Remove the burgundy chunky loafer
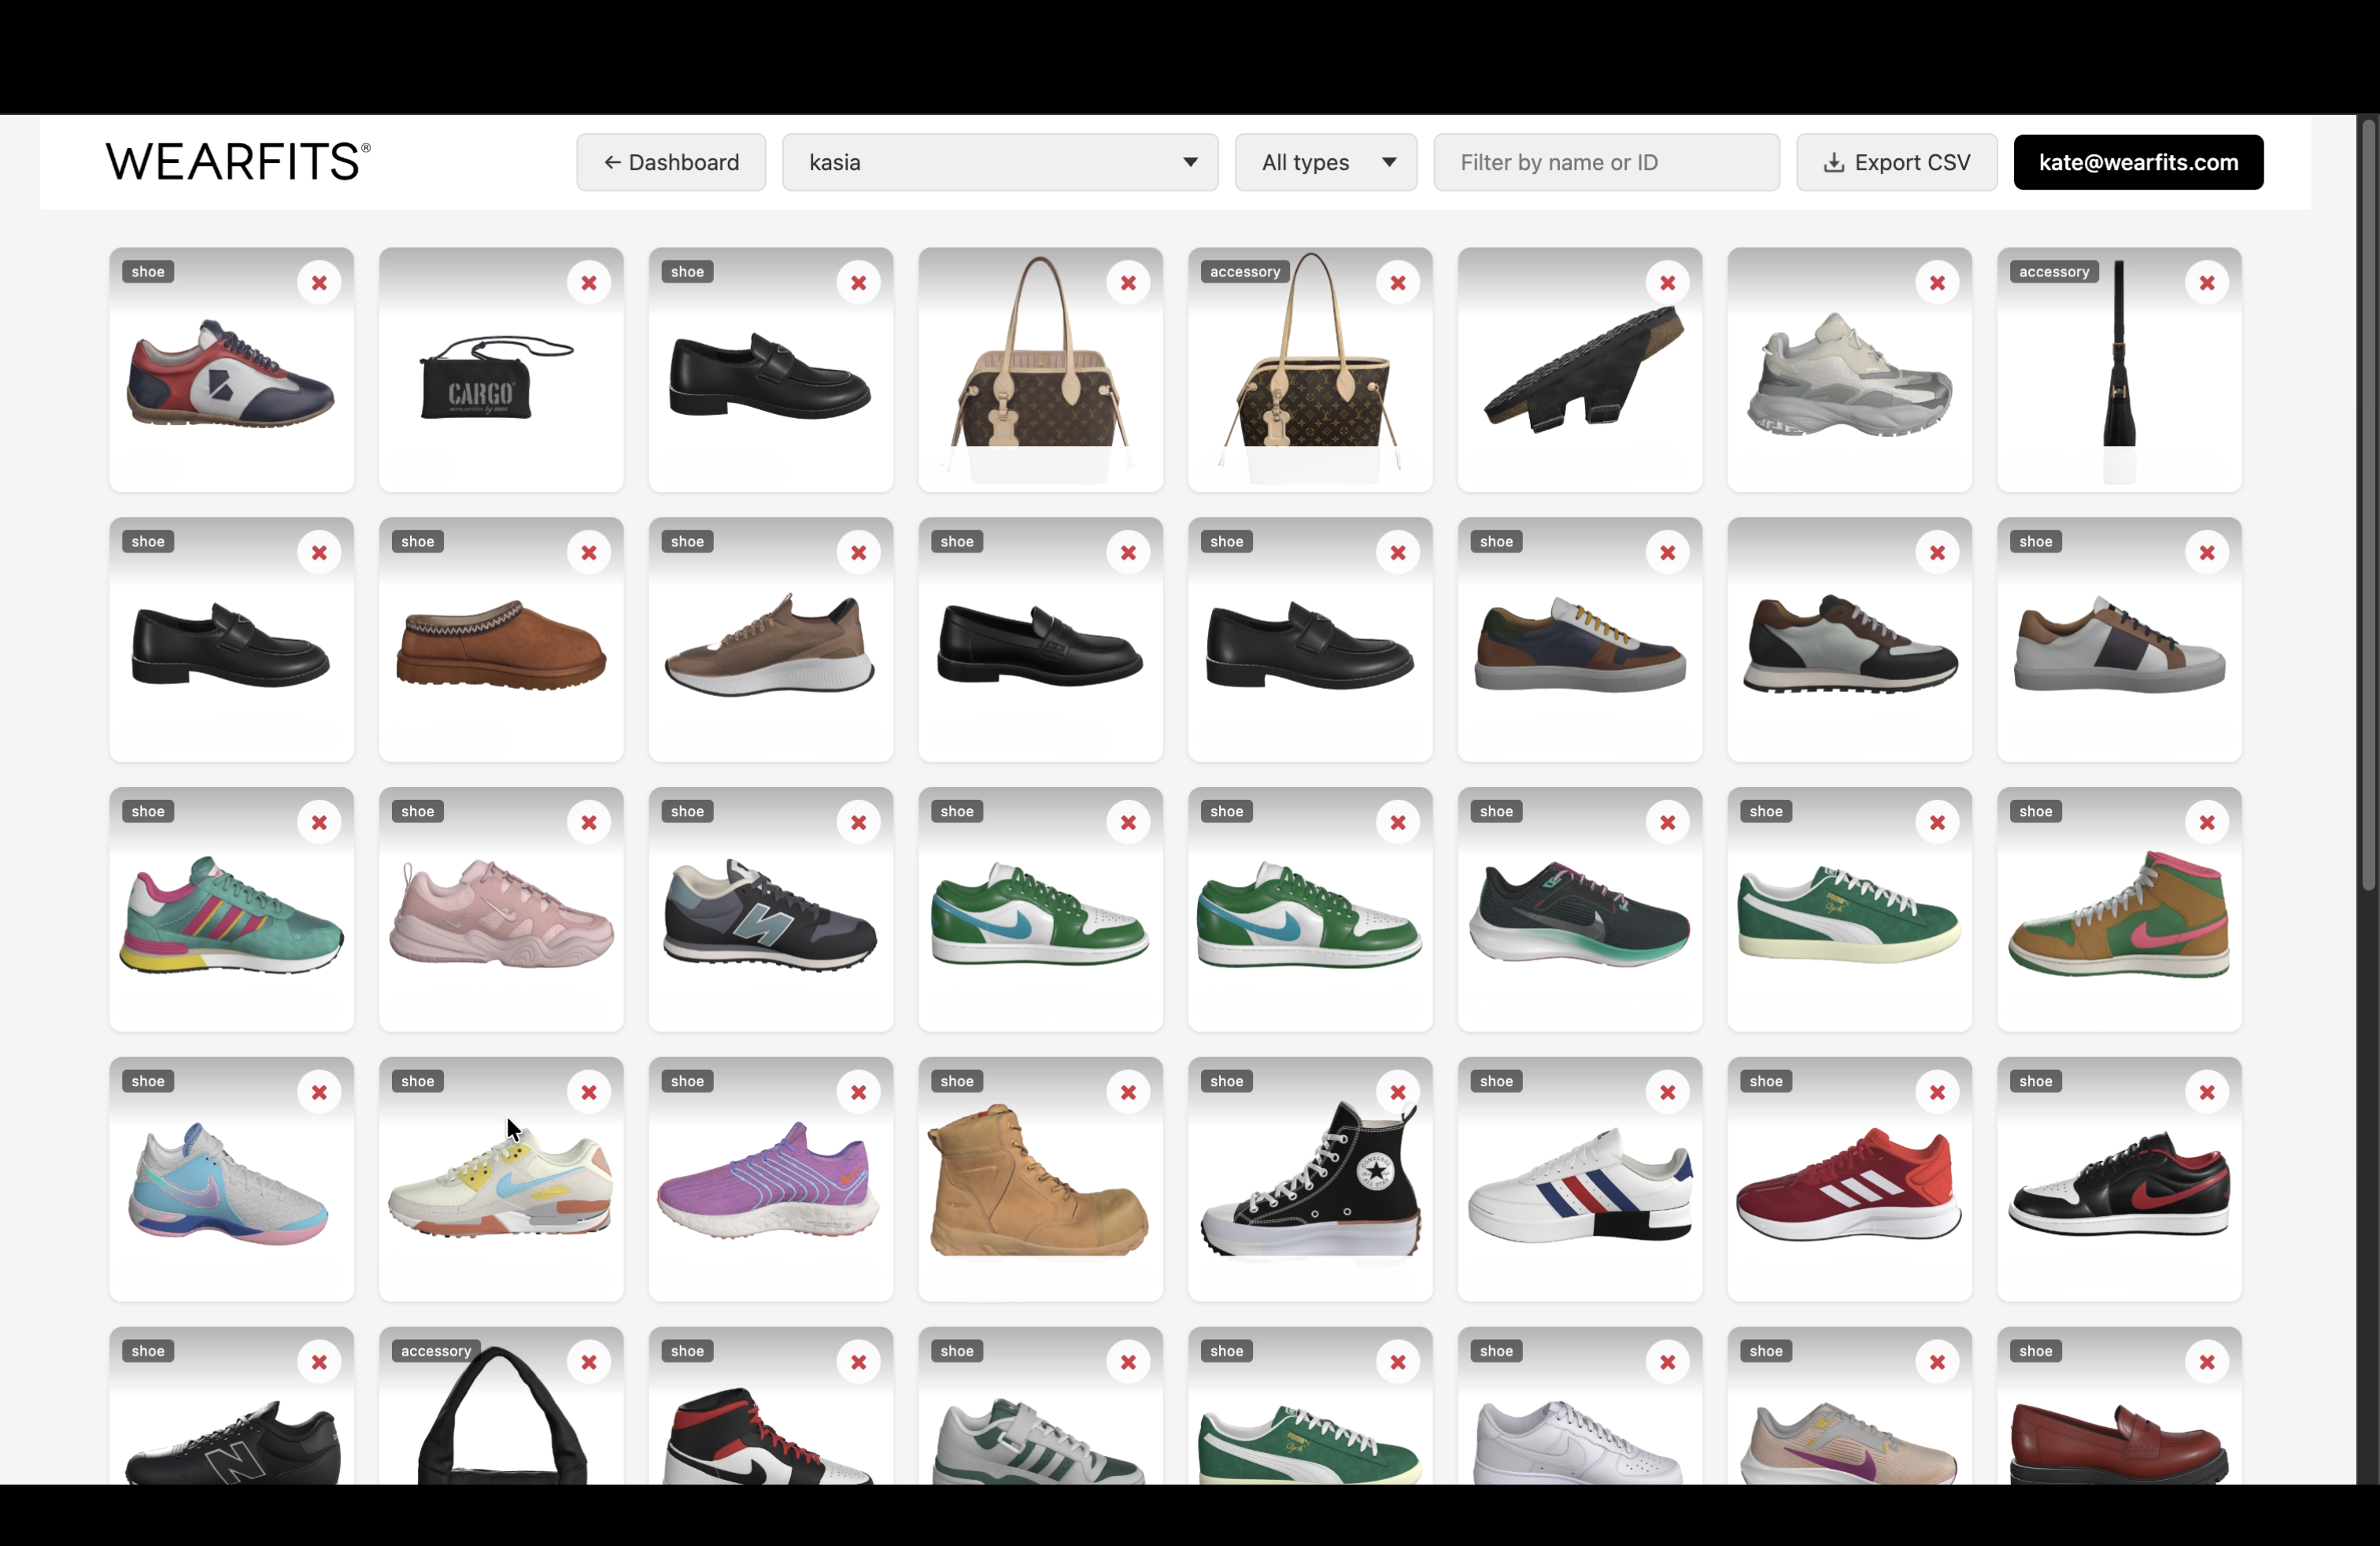 click(x=2207, y=1363)
